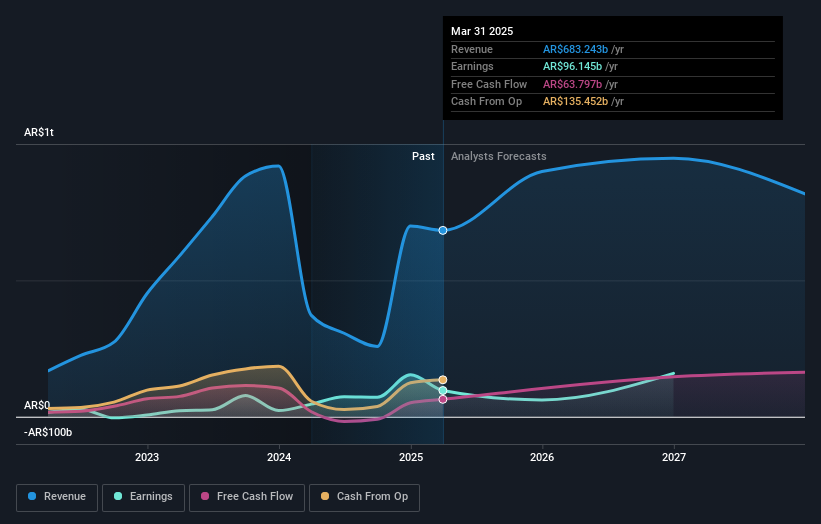Click the Free Cash Flow label in tooltip
This screenshot has width=821, height=524.
pyautogui.click(x=489, y=84)
